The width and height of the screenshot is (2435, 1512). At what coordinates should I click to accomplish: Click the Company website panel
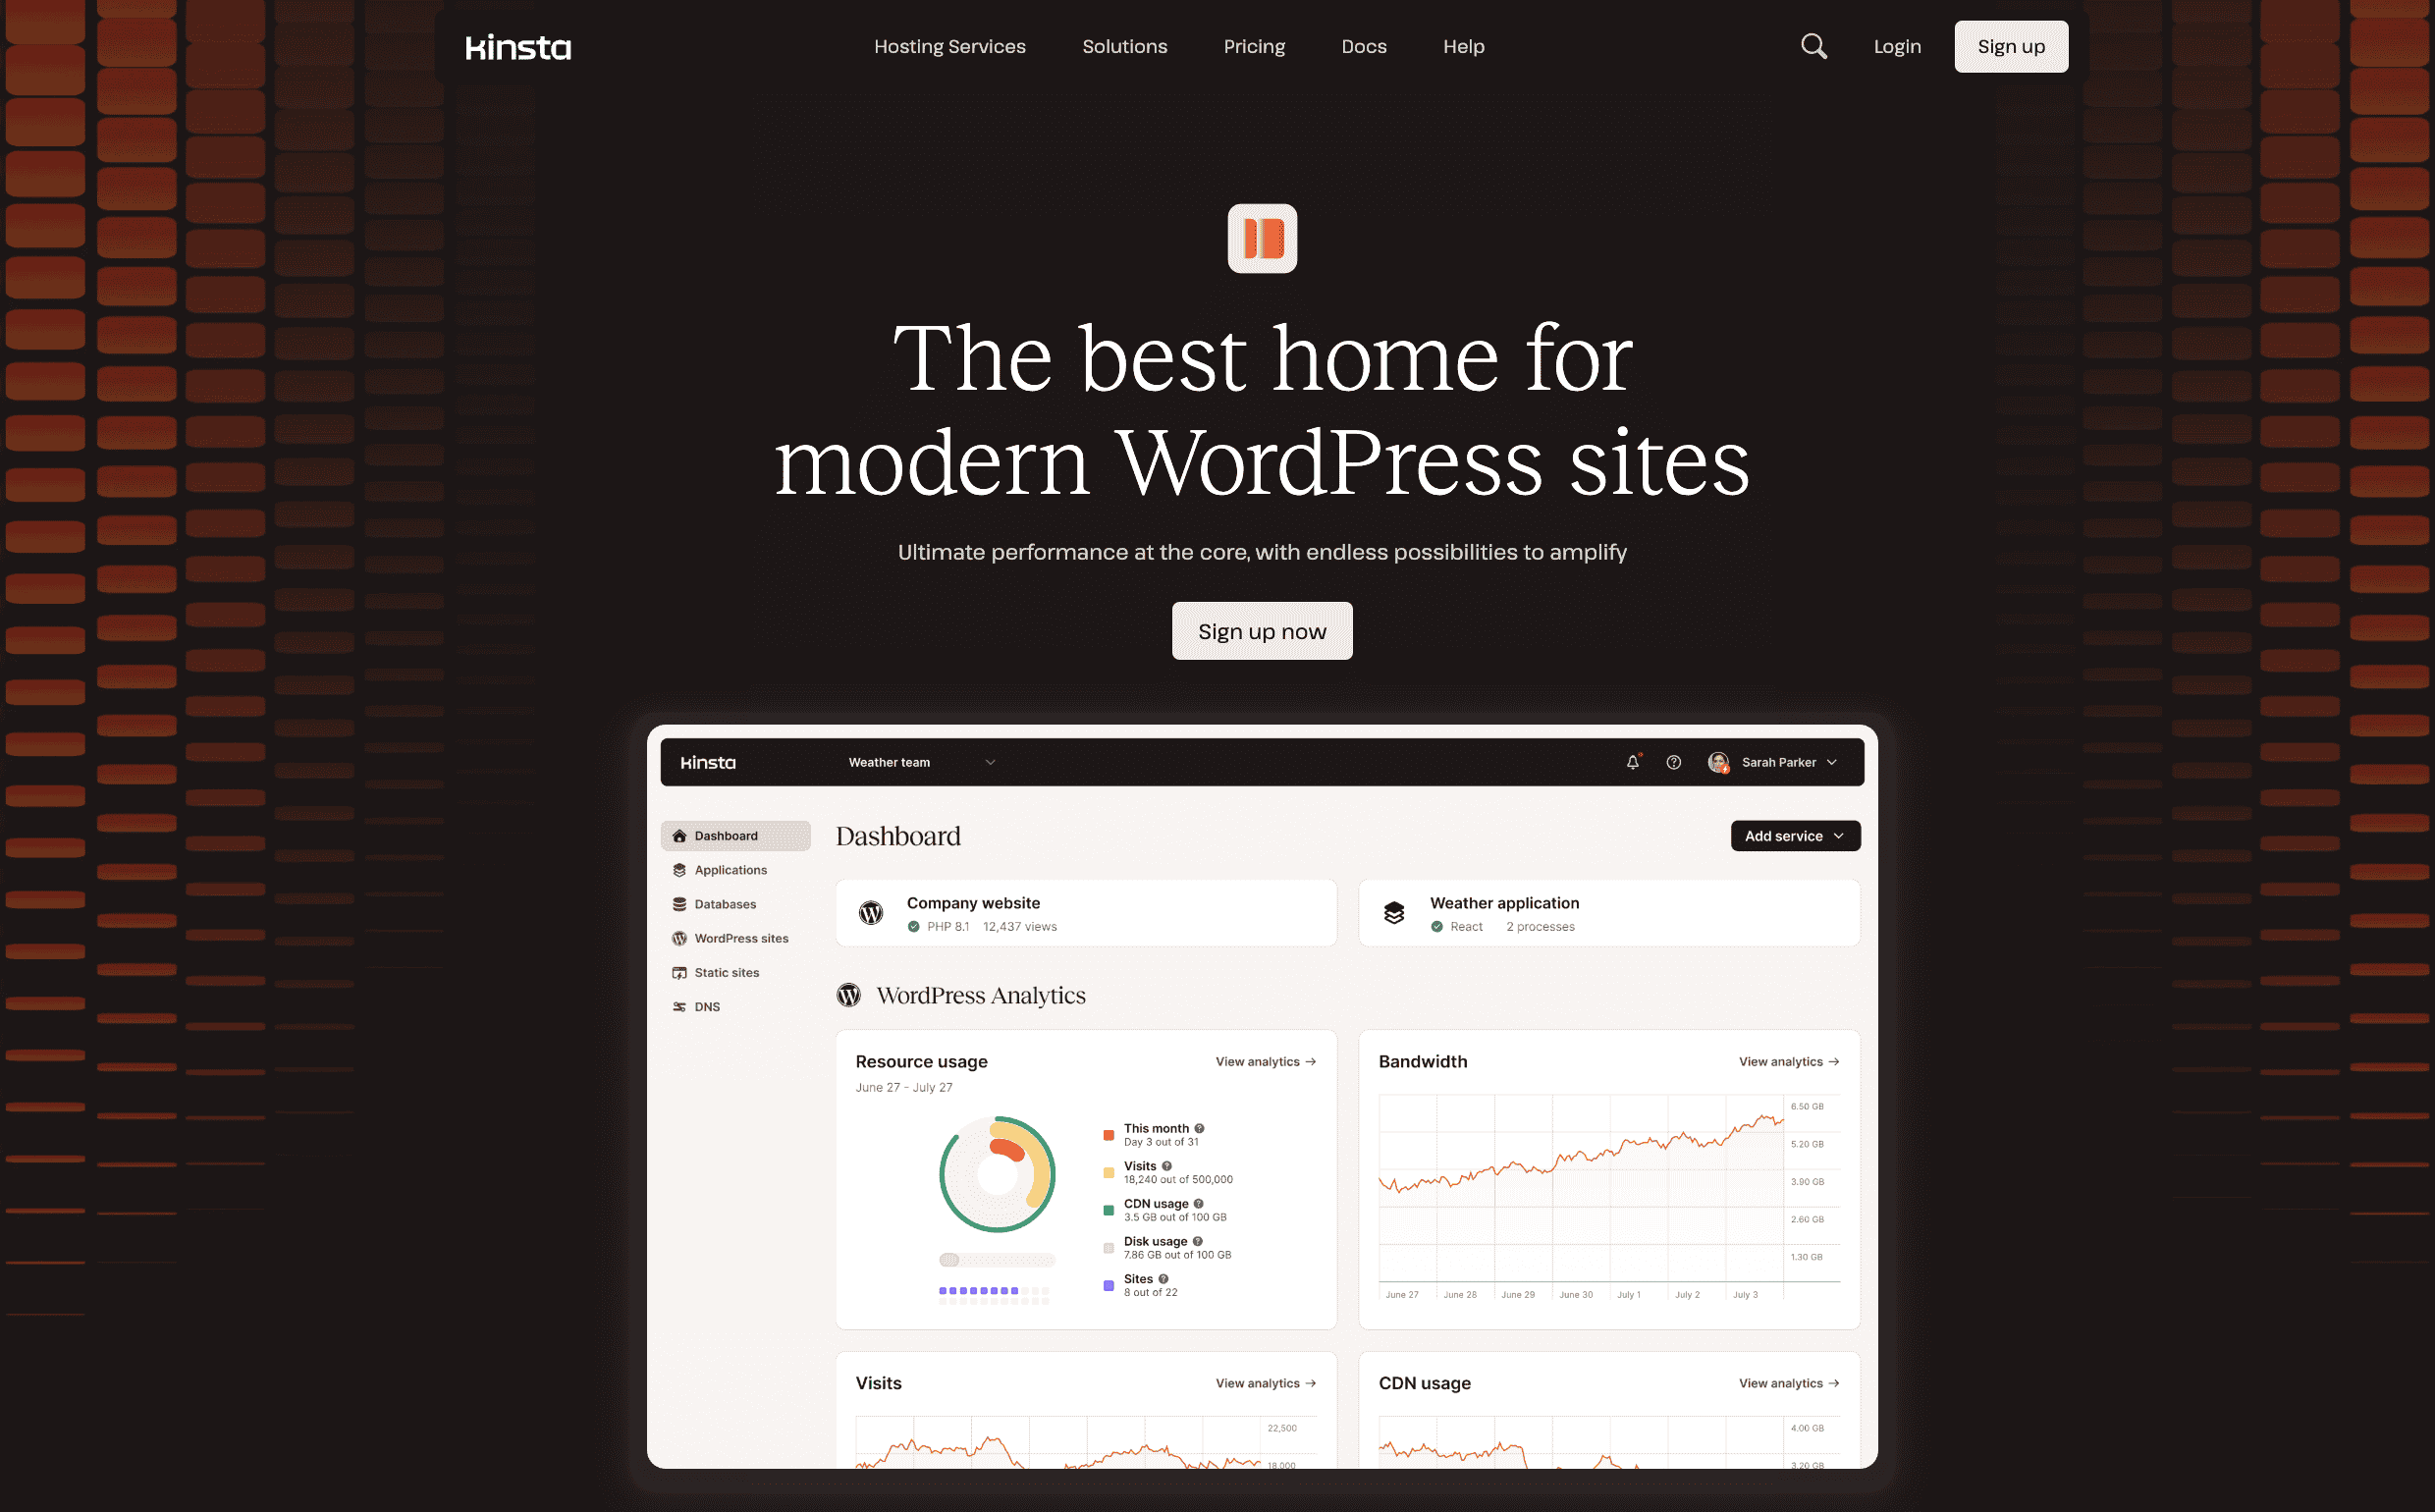pos(1087,913)
